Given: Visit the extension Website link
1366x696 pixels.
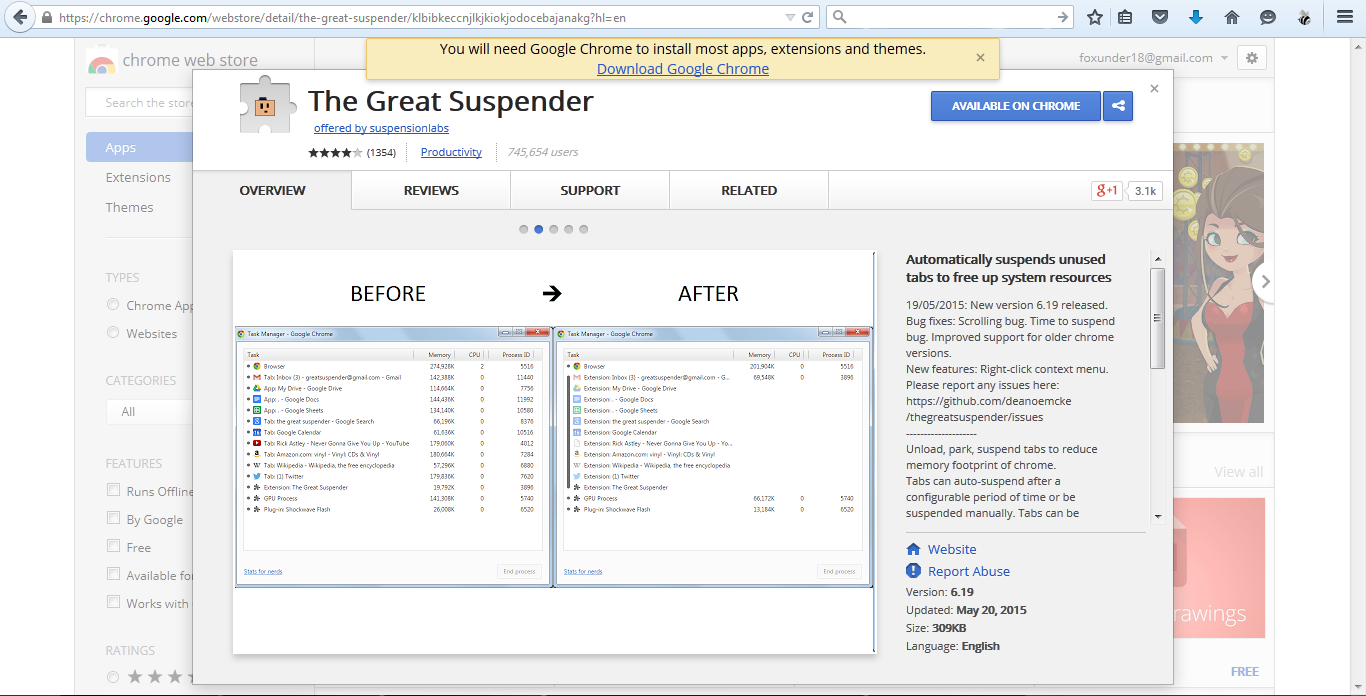Looking at the screenshot, I should click(952, 550).
